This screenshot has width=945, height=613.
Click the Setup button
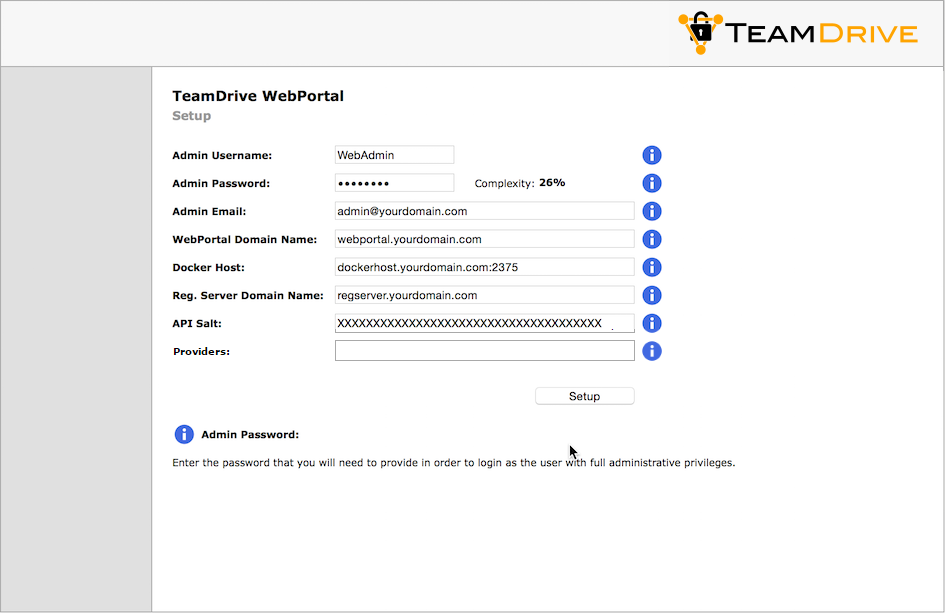(x=585, y=396)
